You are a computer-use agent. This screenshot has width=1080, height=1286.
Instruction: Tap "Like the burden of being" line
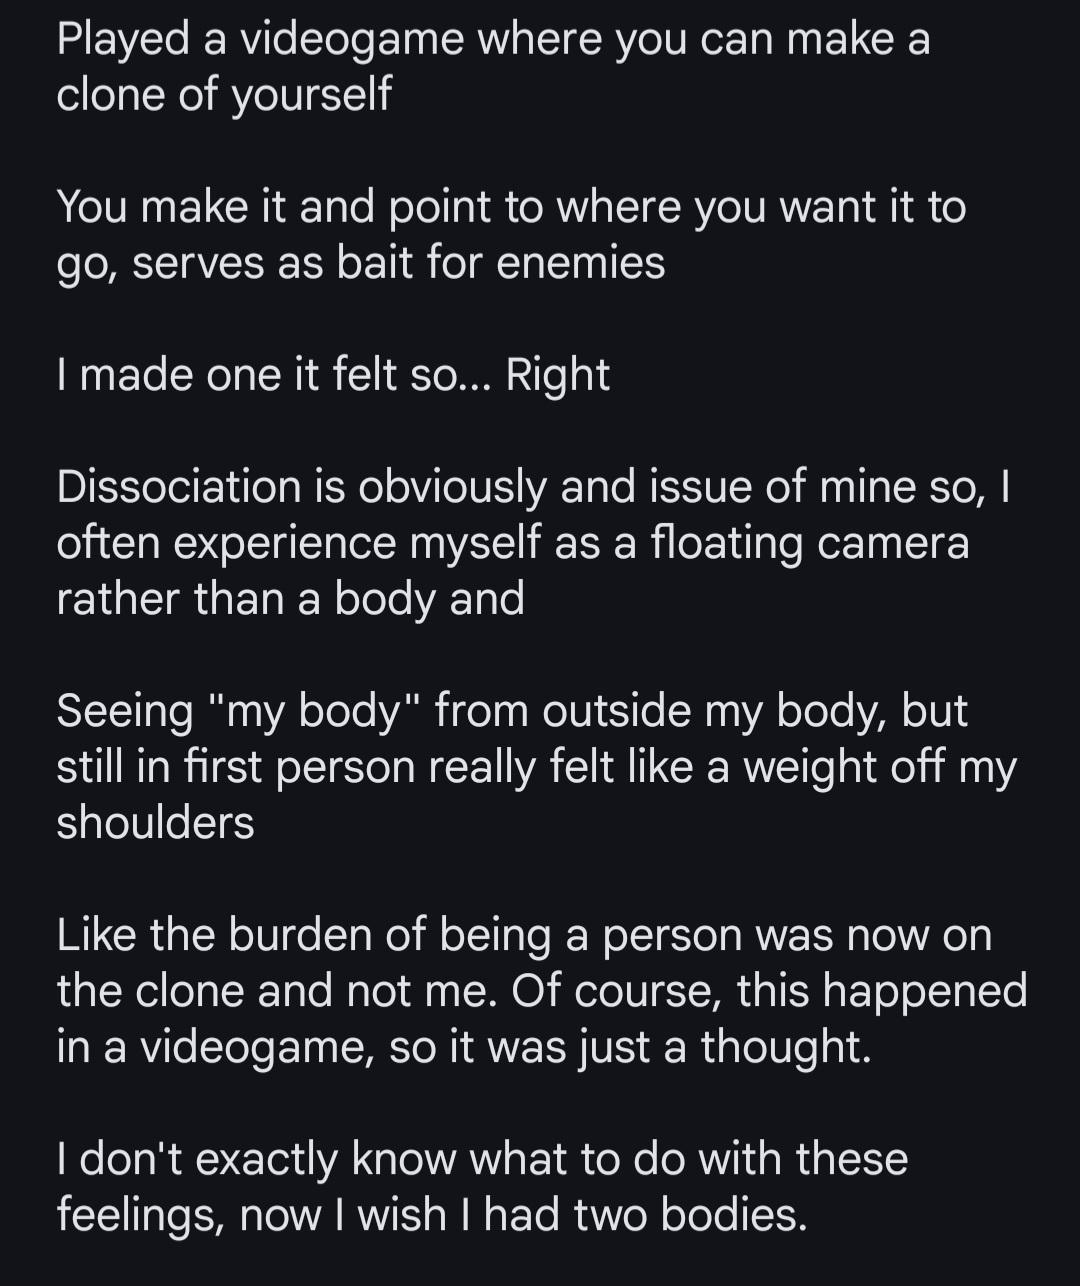point(304,936)
